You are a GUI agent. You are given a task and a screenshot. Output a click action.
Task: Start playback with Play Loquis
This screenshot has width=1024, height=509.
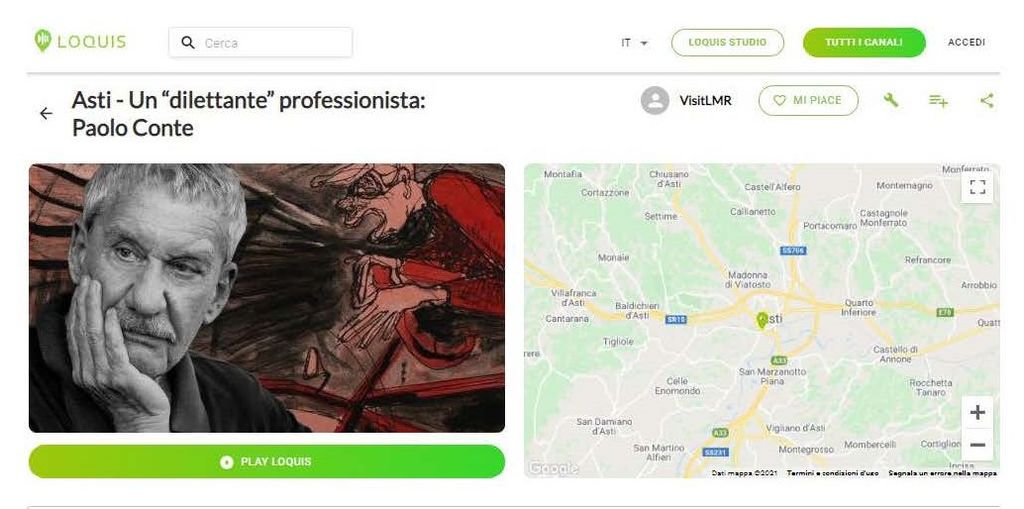266,461
